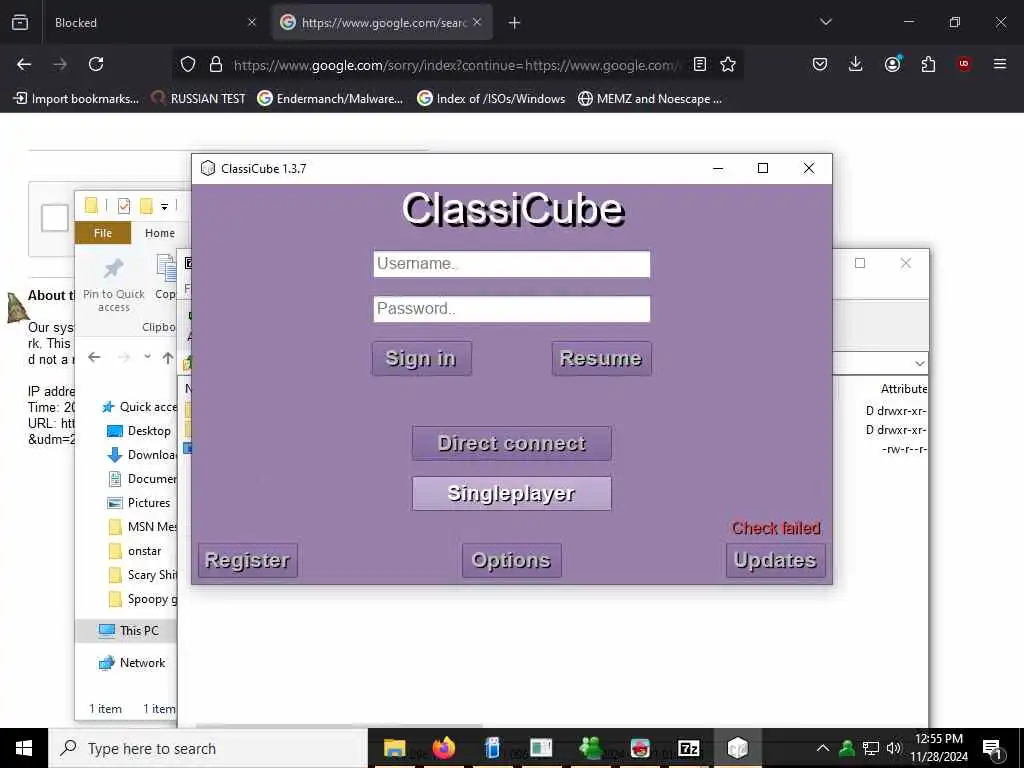Open the notification center icon

point(993,749)
